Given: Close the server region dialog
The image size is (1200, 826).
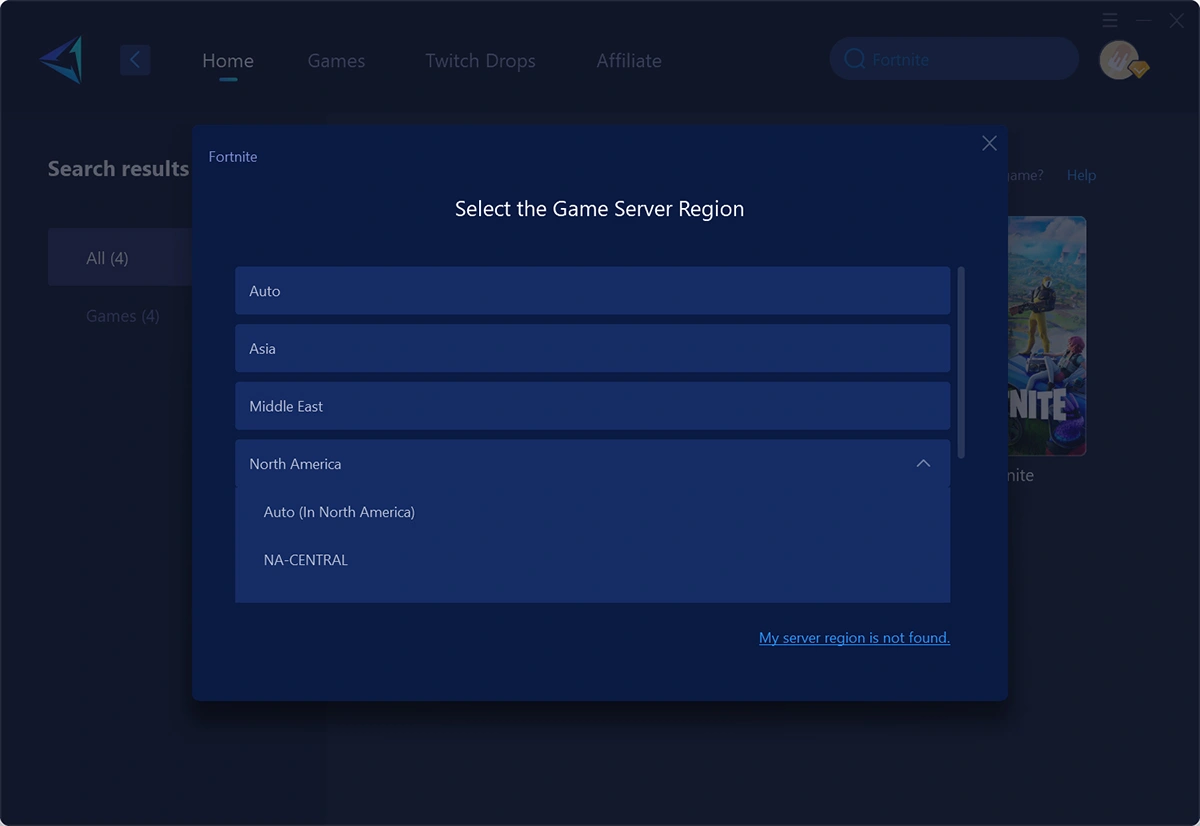Looking at the screenshot, I should pos(989,143).
